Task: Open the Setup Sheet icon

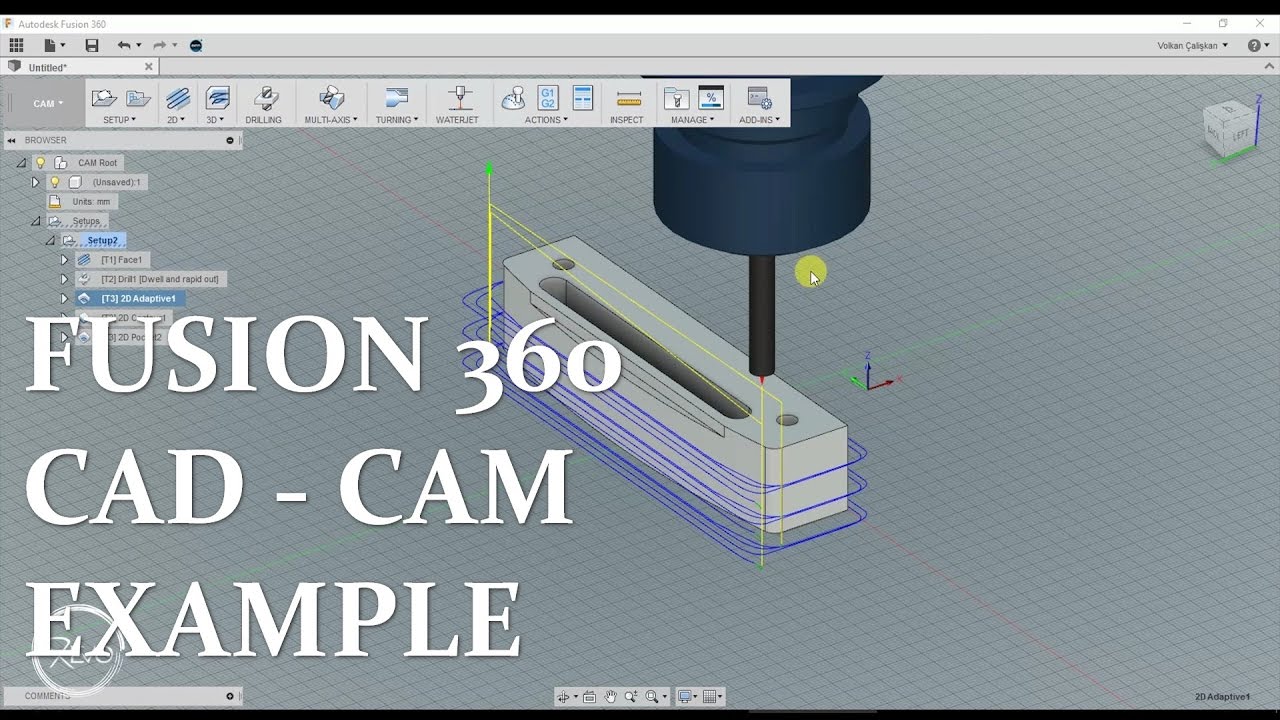Action: tap(583, 98)
